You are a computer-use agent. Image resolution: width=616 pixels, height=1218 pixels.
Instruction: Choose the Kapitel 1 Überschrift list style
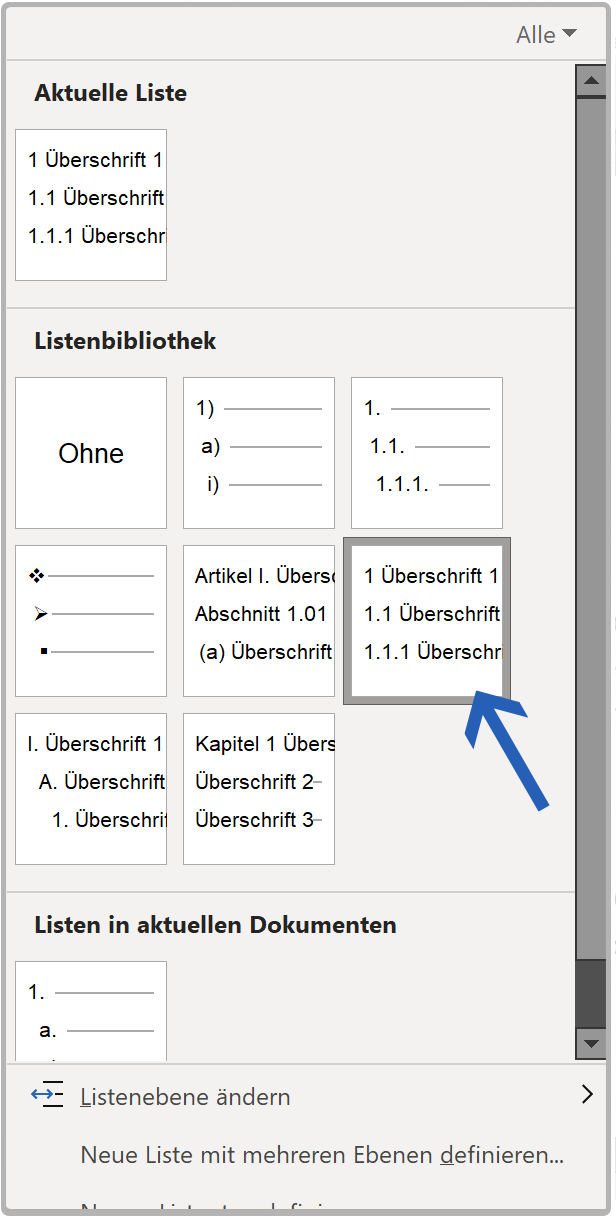tap(259, 789)
